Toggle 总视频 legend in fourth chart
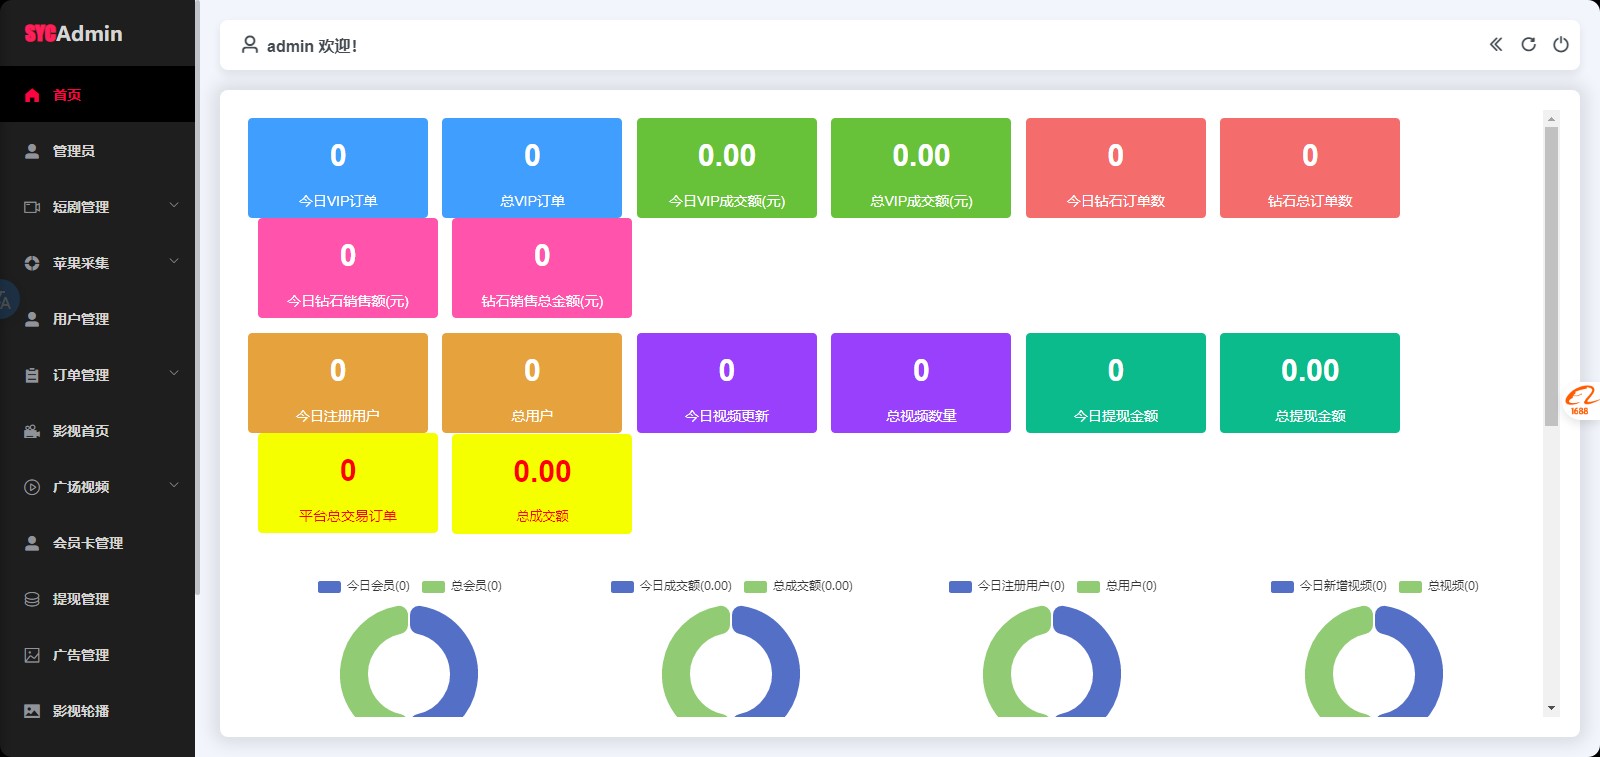Viewport: 1600px width, 757px height. pyautogui.click(x=1438, y=586)
